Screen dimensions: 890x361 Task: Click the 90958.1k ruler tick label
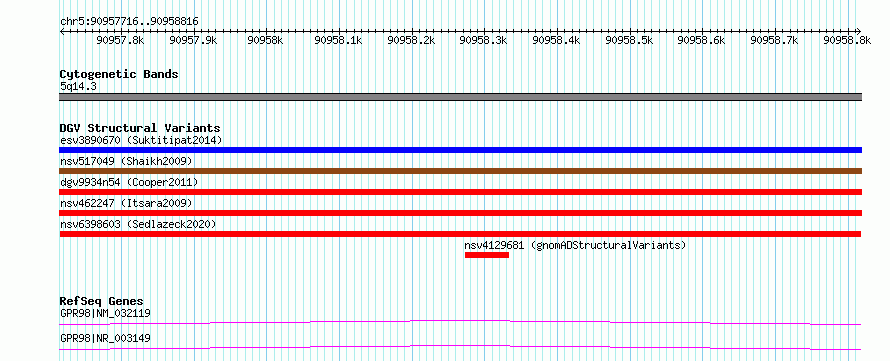[x=338, y=40]
